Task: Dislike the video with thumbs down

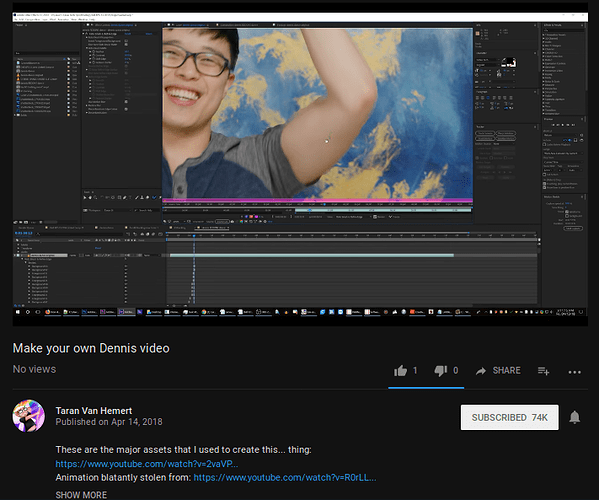Action: pos(440,371)
